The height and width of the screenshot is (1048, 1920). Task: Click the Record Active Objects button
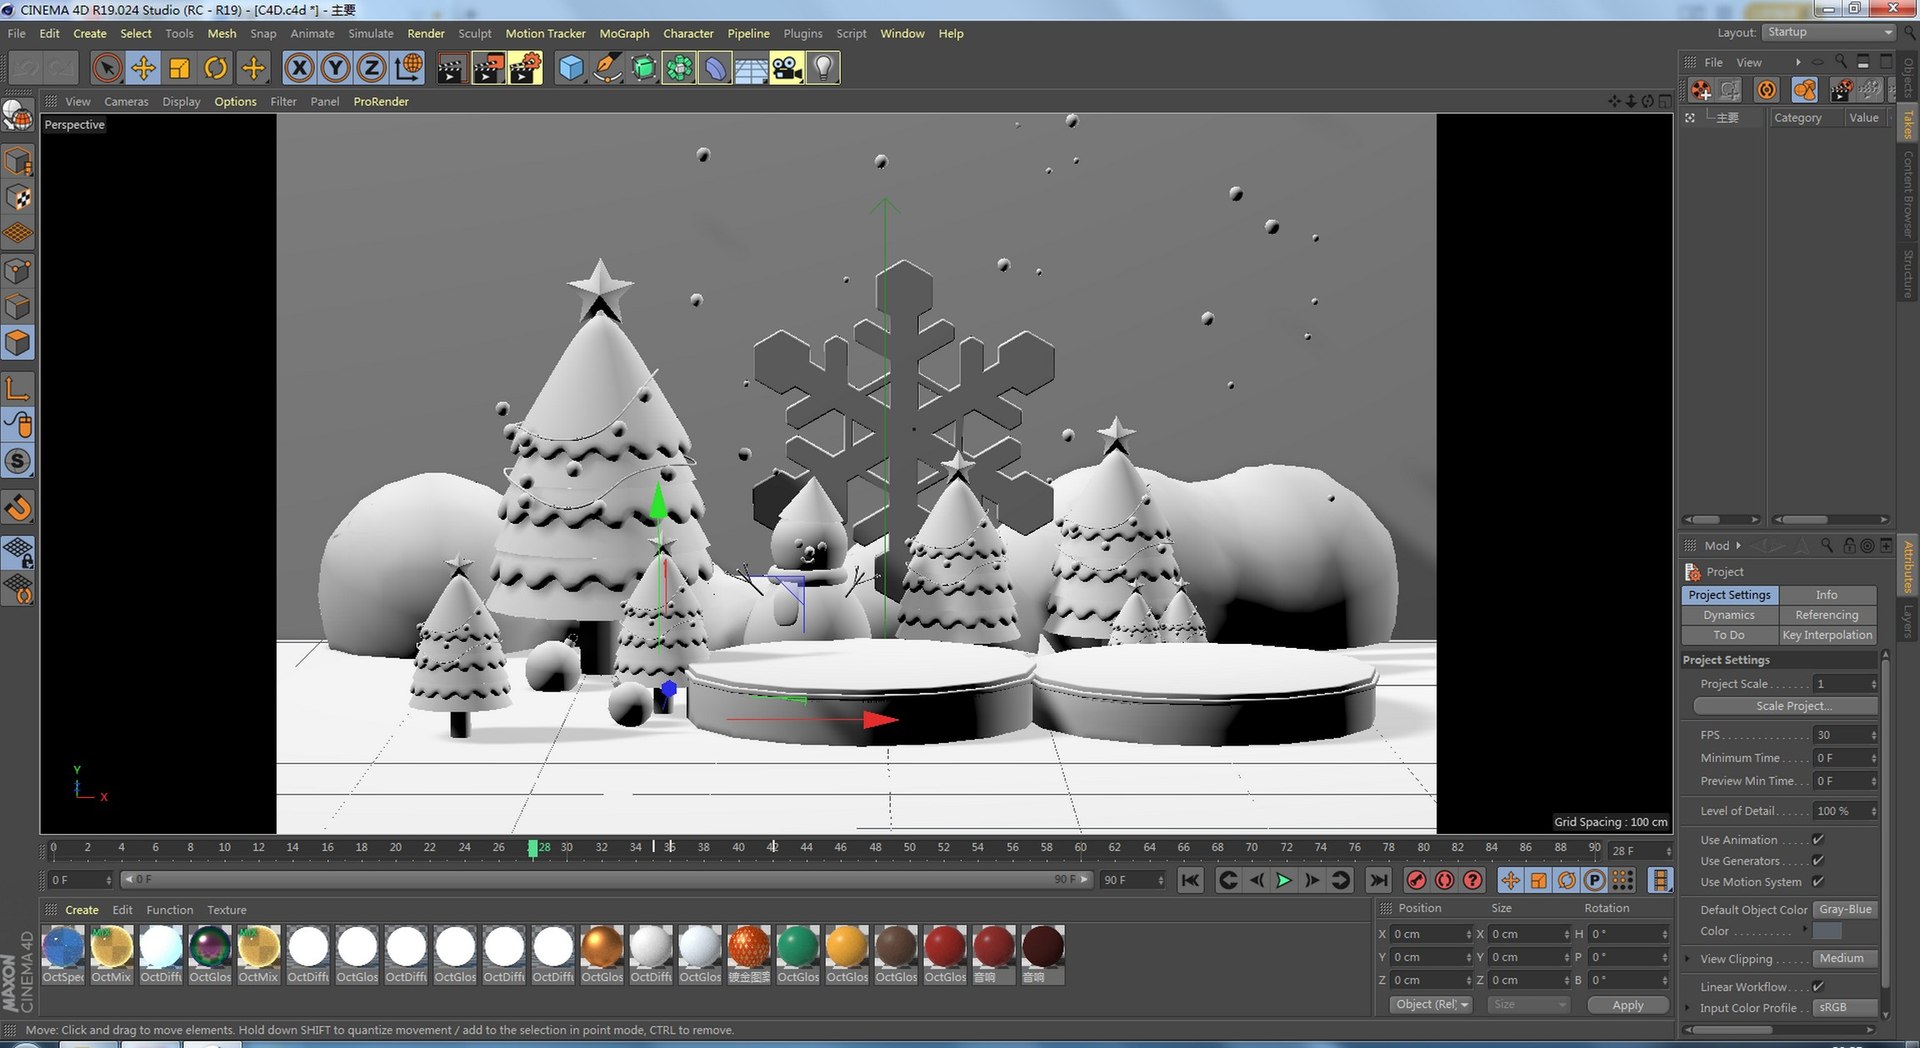click(x=1416, y=880)
